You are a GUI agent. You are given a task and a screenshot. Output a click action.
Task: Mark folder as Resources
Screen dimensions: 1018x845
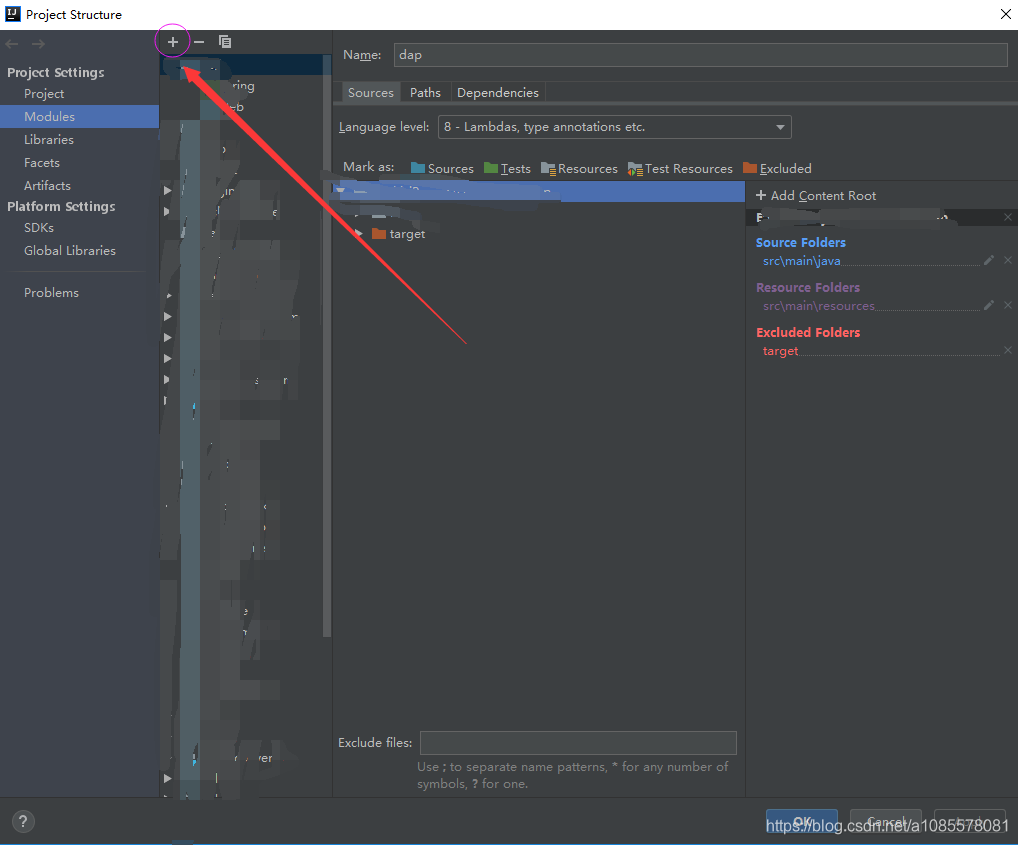(x=579, y=169)
